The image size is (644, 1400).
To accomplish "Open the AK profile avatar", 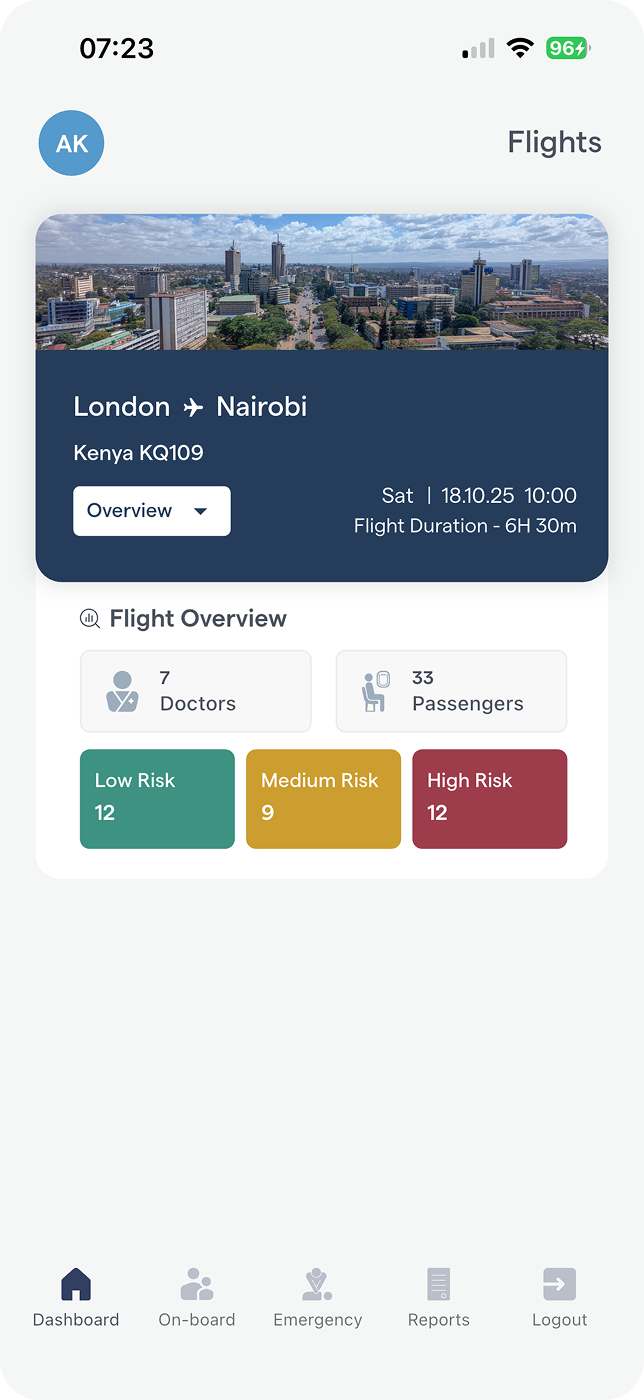I will pos(71,143).
